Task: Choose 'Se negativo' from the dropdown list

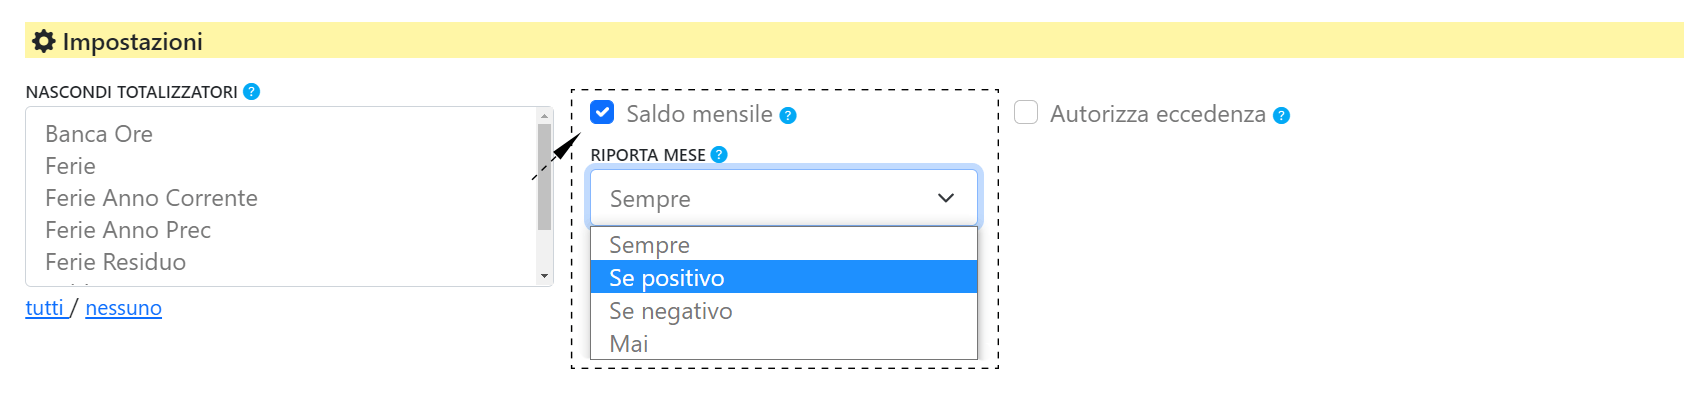Action: (784, 310)
